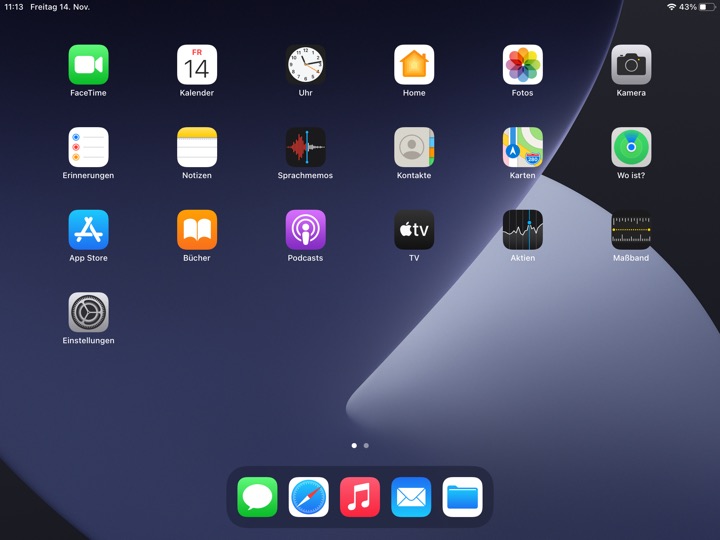
Task: Open the Erinnerungen reminders app
Action: point(88,147)
